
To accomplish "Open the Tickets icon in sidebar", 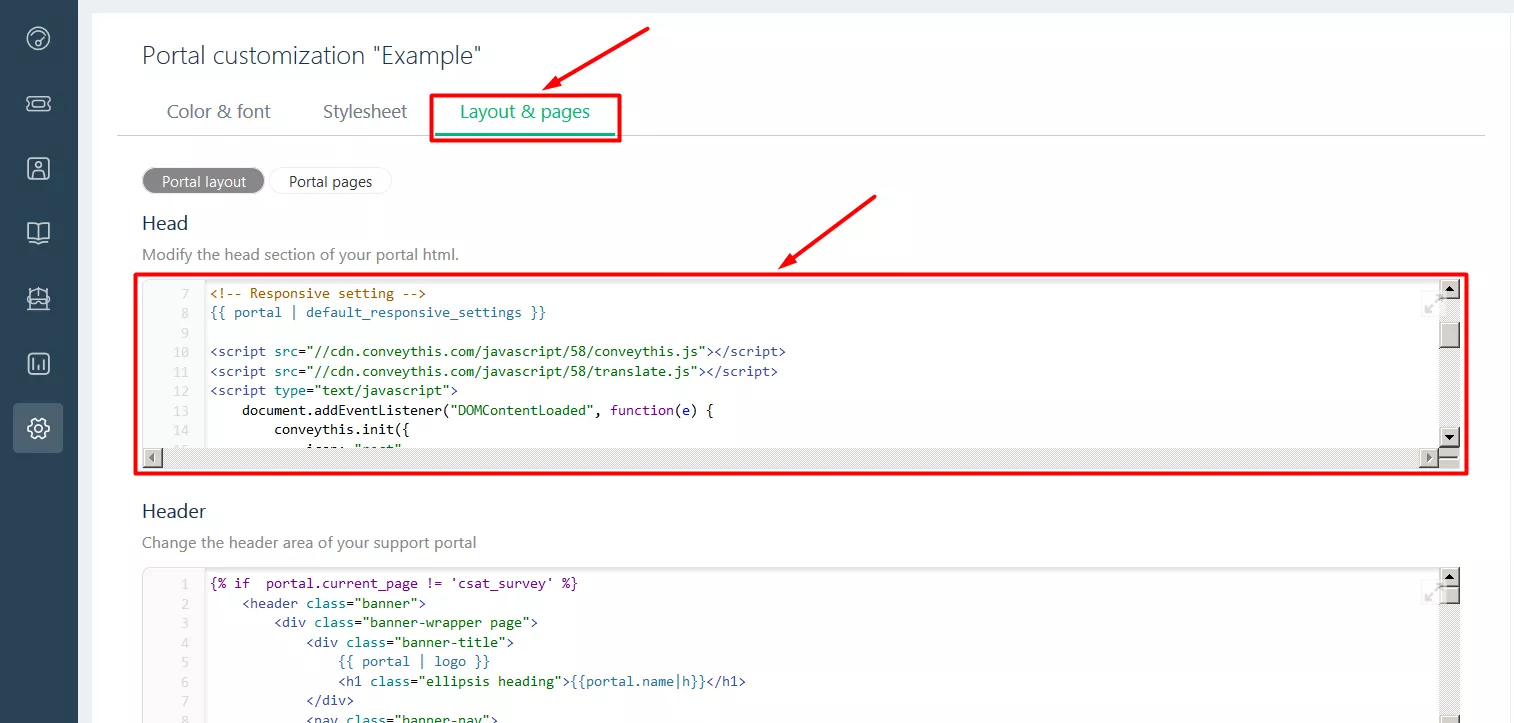I will coord(38,104).
